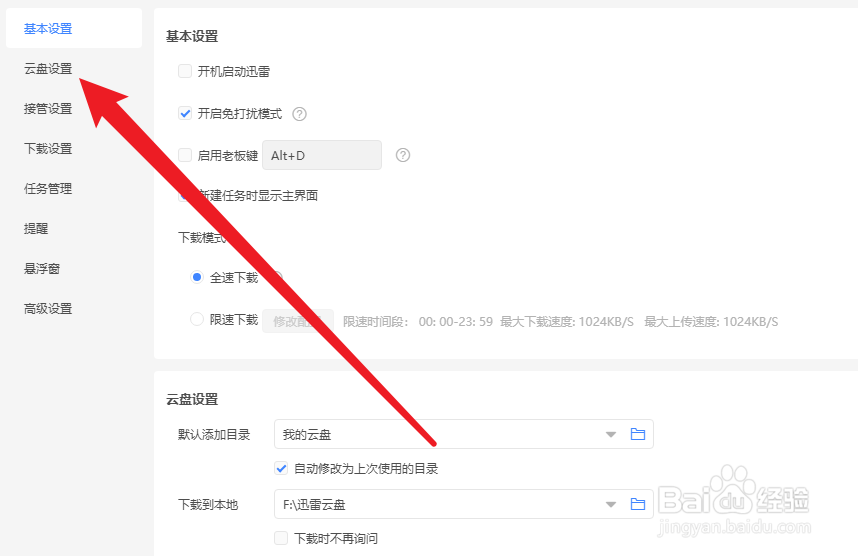Click the folder icon for 下载到本地

coord(637,504)
